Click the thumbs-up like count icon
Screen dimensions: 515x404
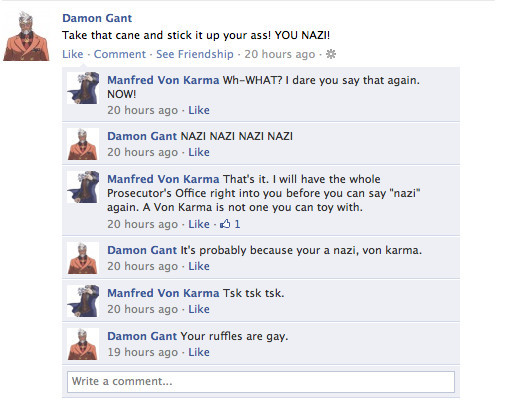(225, 224)
